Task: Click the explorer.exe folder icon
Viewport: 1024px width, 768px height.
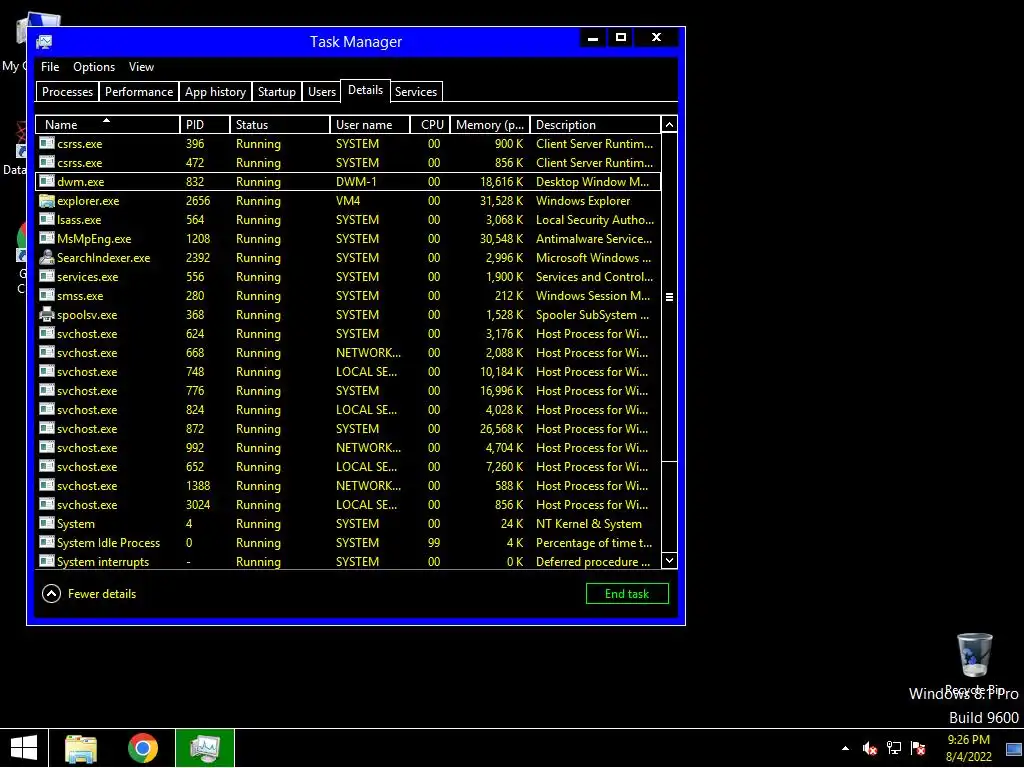Action: click(46, 200)
